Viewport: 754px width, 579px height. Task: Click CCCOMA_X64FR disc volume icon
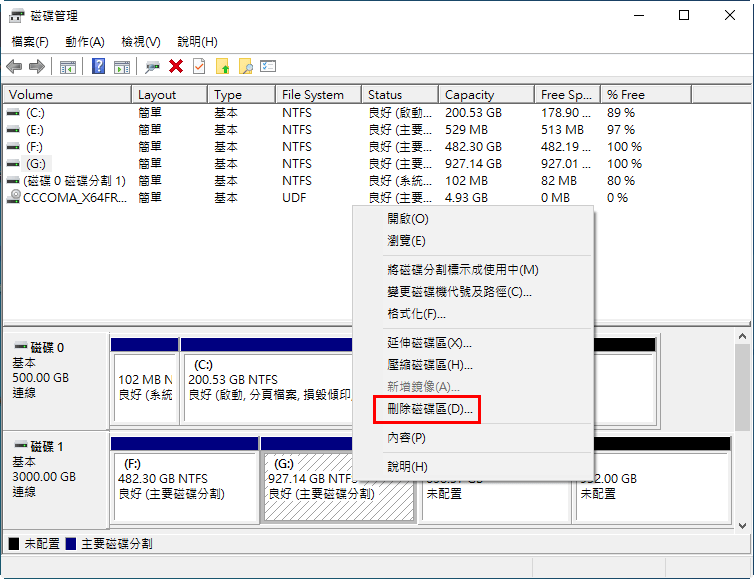point(14,197)
